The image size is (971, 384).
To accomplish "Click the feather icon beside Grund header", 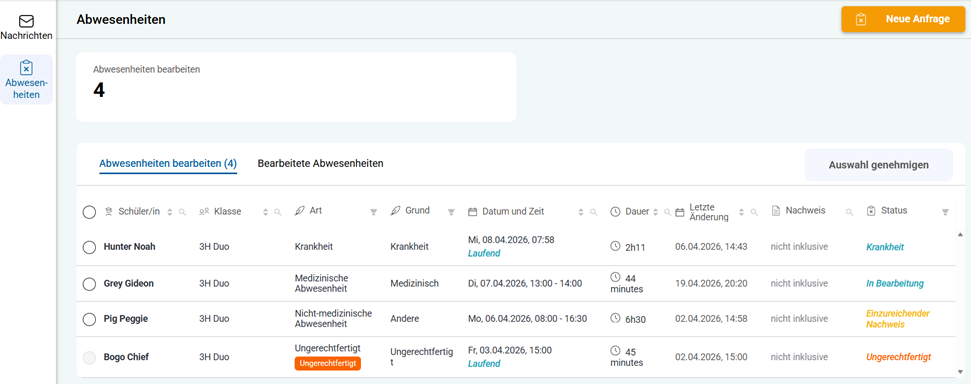I will [x=395, y=211].
